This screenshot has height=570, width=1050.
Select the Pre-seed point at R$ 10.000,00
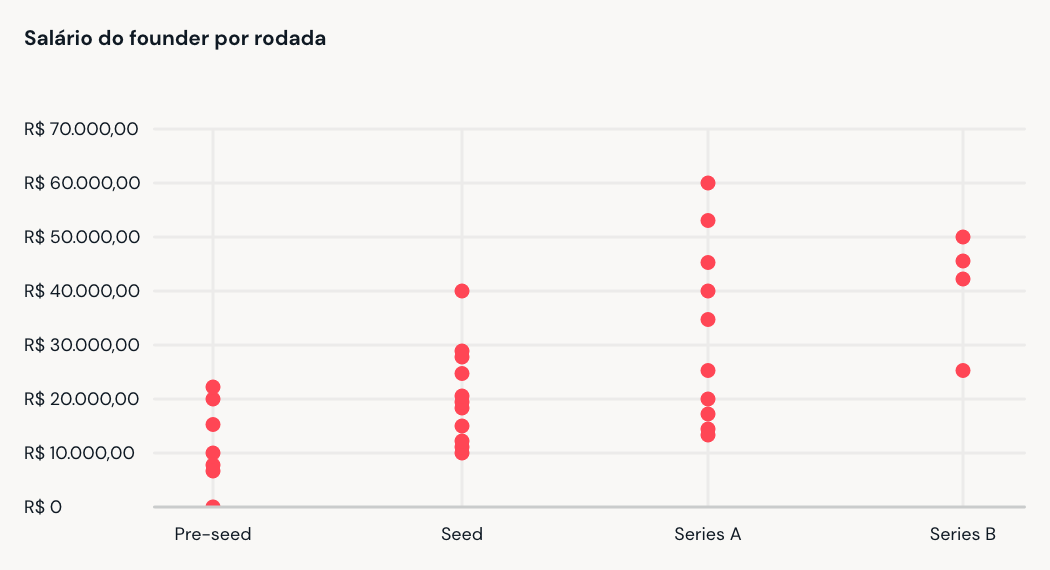tap(213, 453)
